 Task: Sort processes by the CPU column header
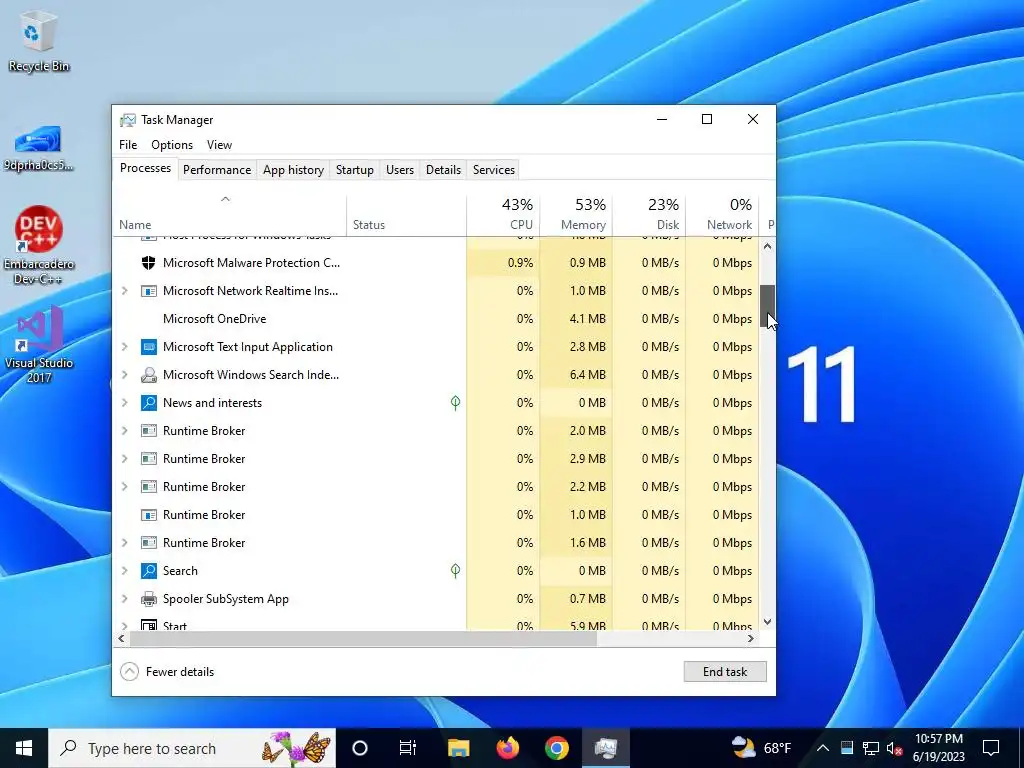coord(504,214)
